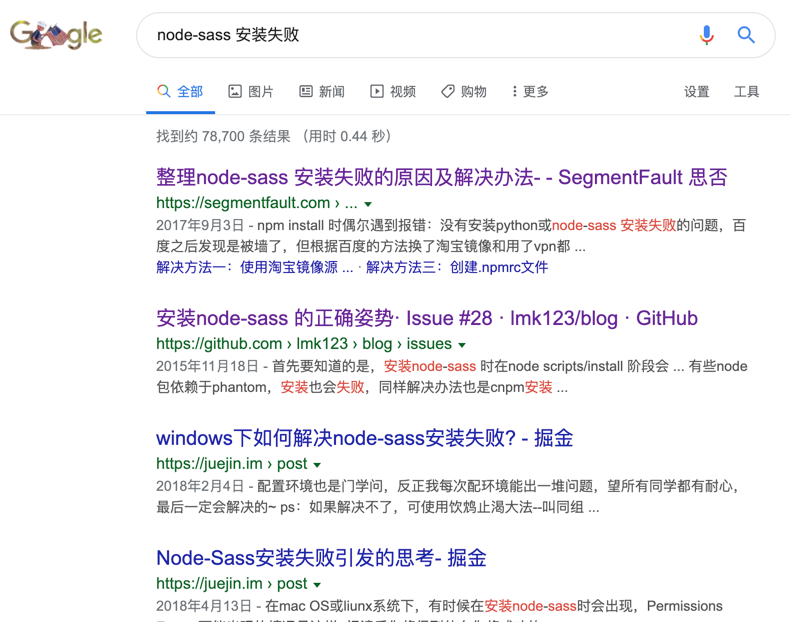Open the 图片 images tab
Viewport: 790px width, 622px height.
click(x=251, y=91)
